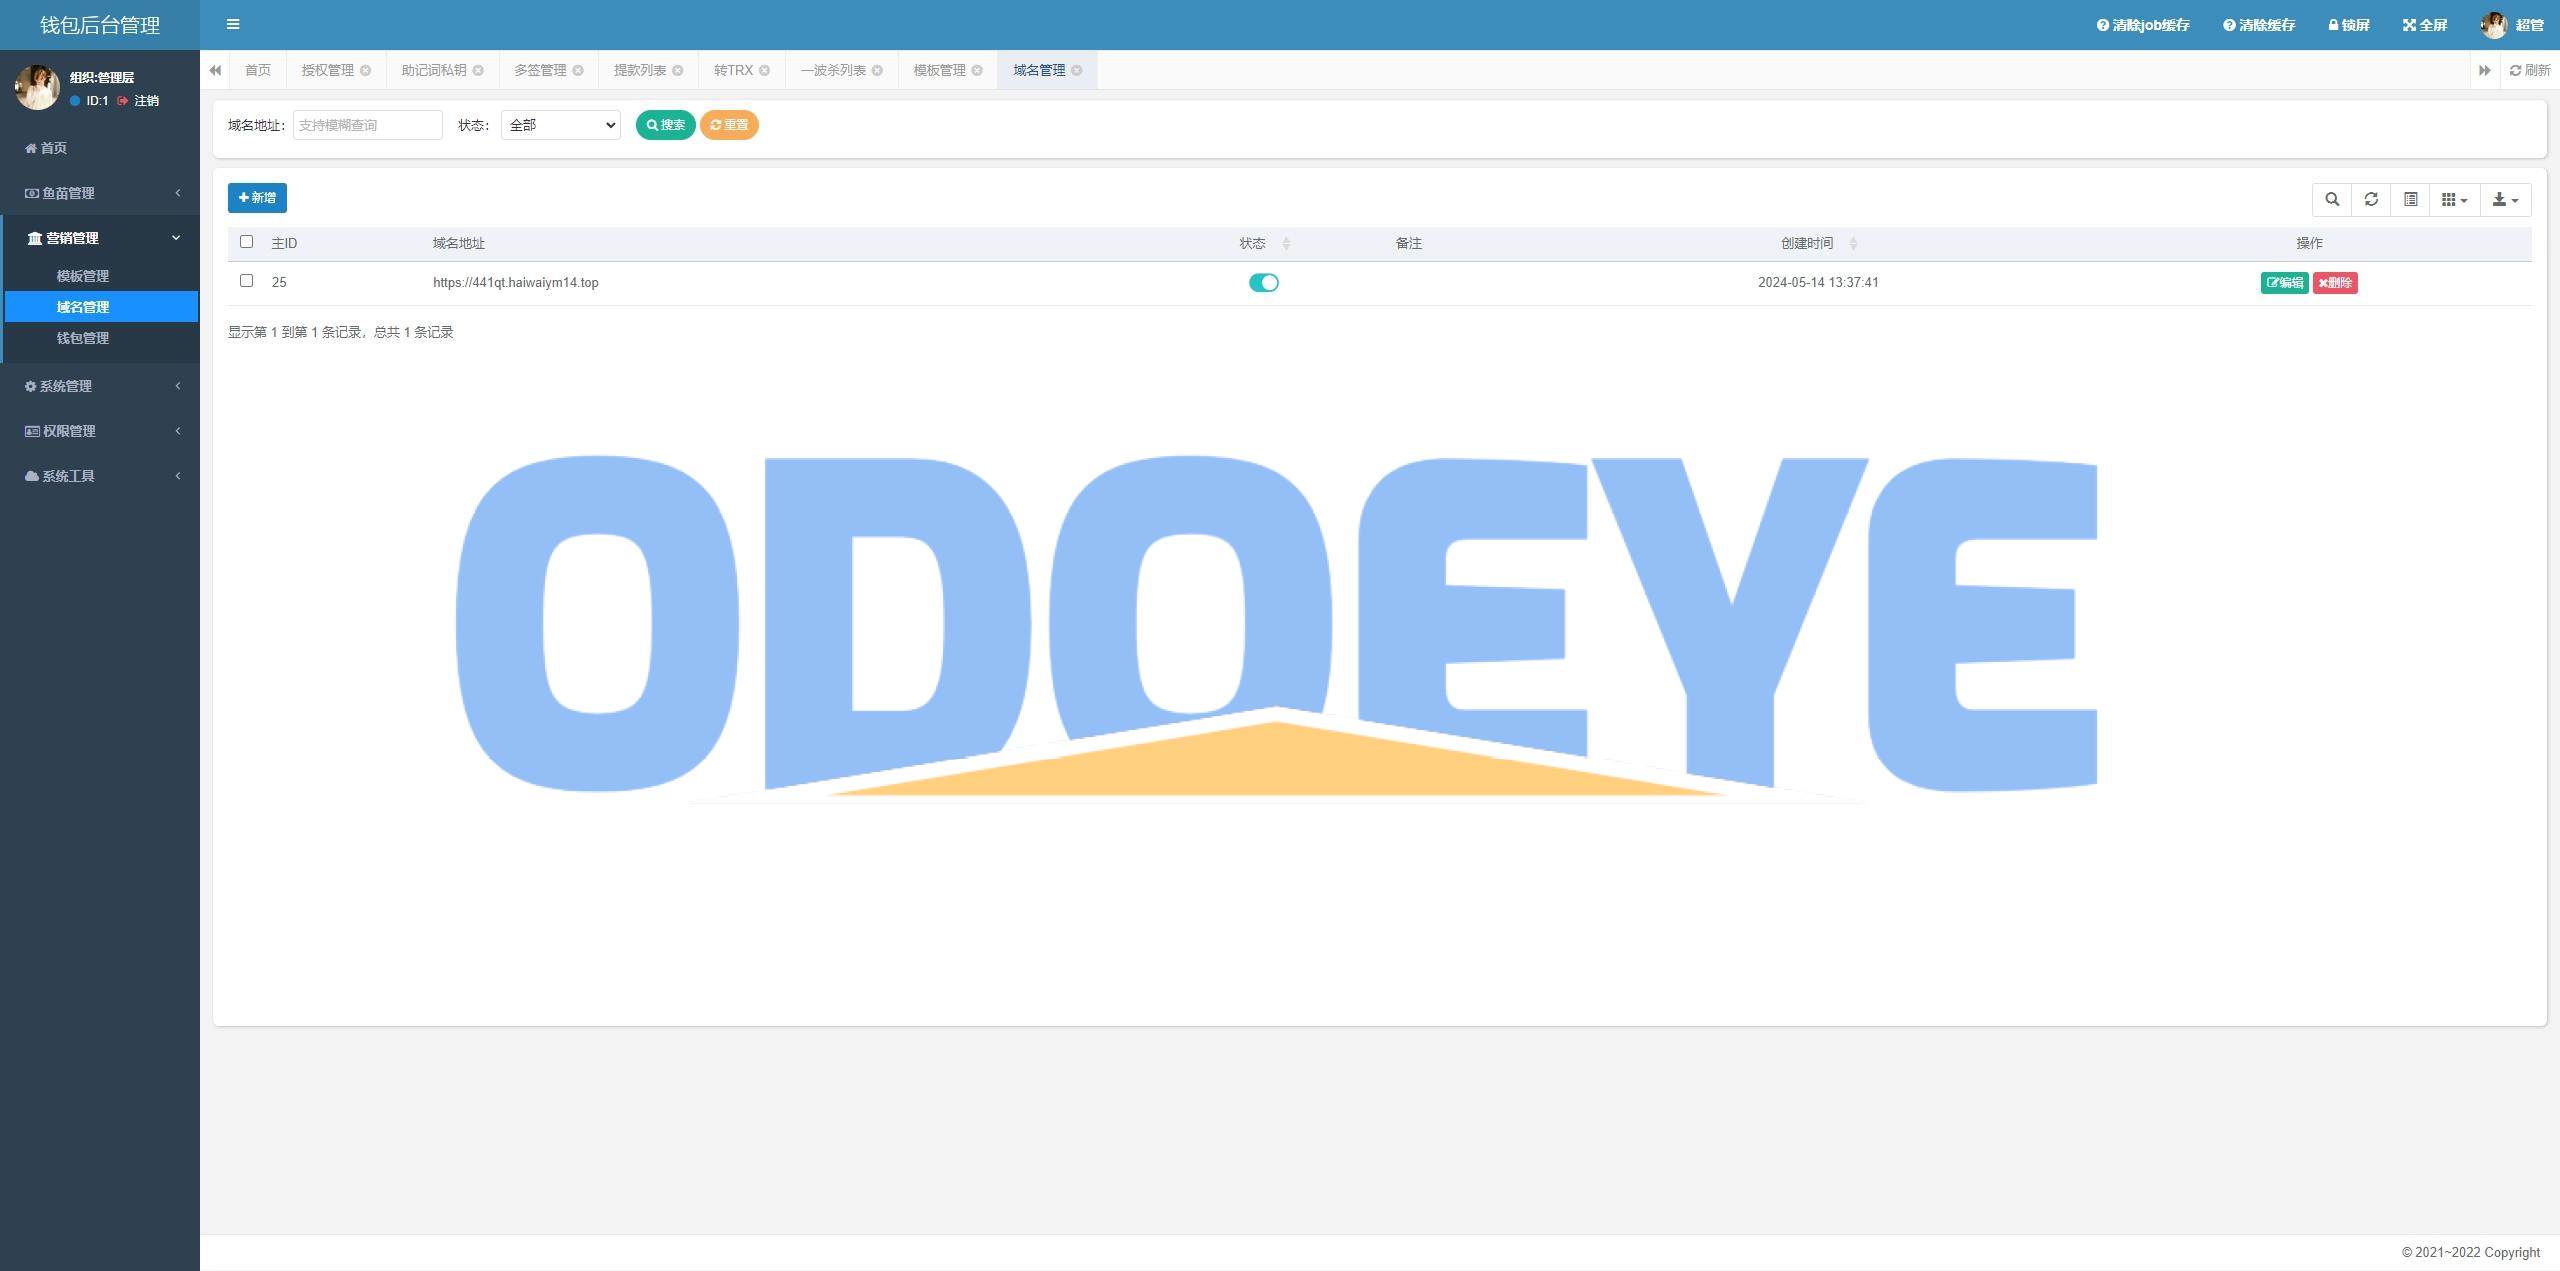Click the table refresh icon
2560x1271 pixels.
point(2371,200)
